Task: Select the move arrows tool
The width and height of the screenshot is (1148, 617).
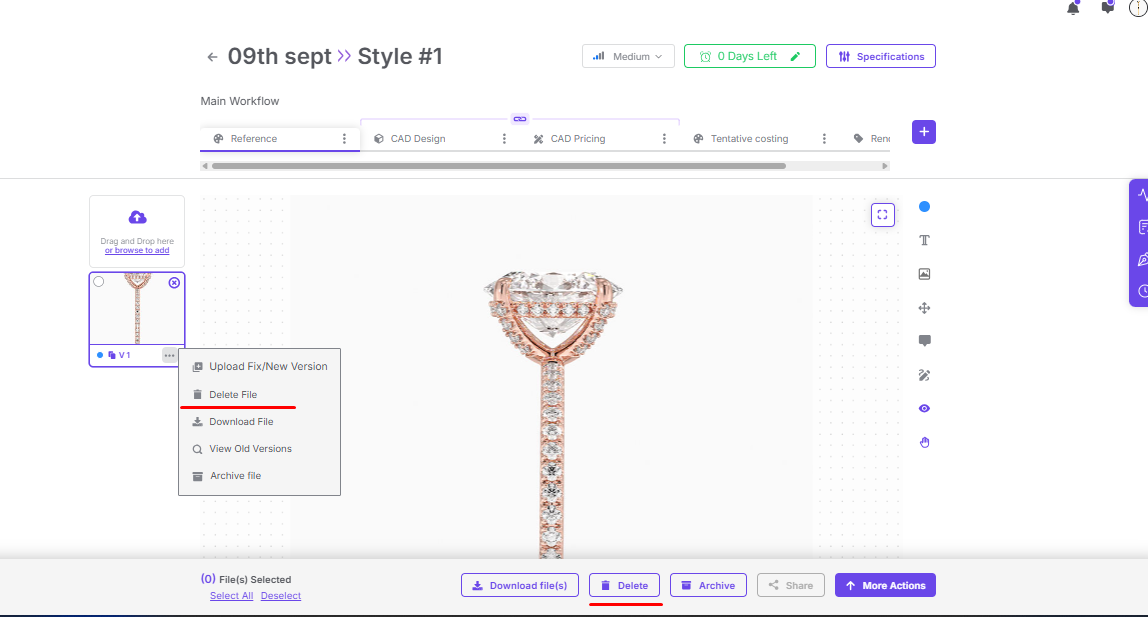Action: tap(924, 308)
